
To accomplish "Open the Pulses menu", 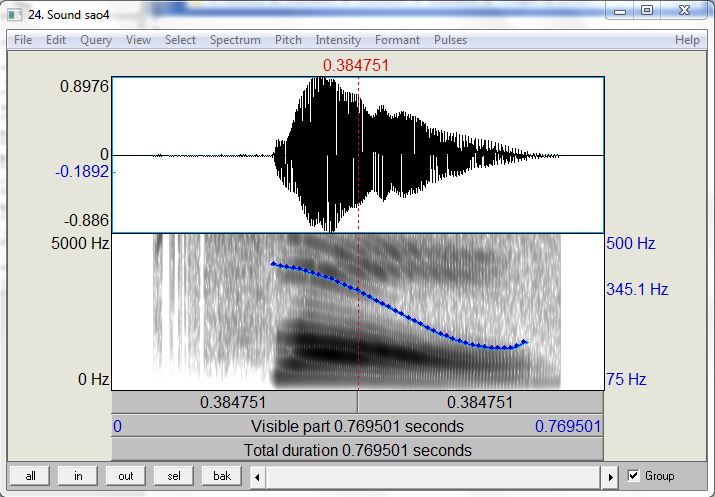I will (x=450, y=40).
